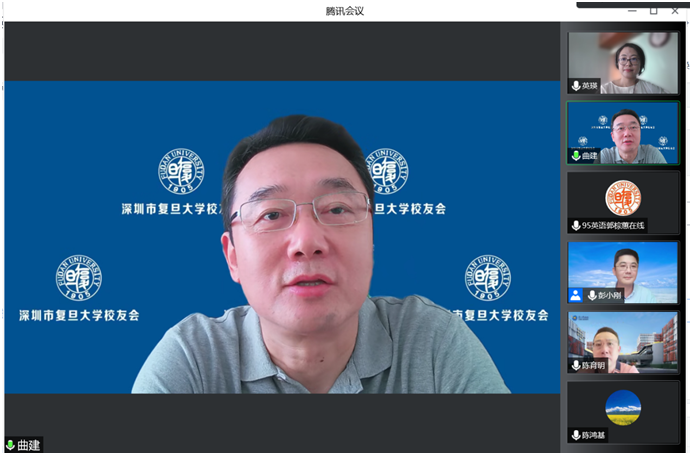Click the green microphone icon on 曲建 thumbnail
The width and height of the screenshot is (692, 455).
click(575, 155)
